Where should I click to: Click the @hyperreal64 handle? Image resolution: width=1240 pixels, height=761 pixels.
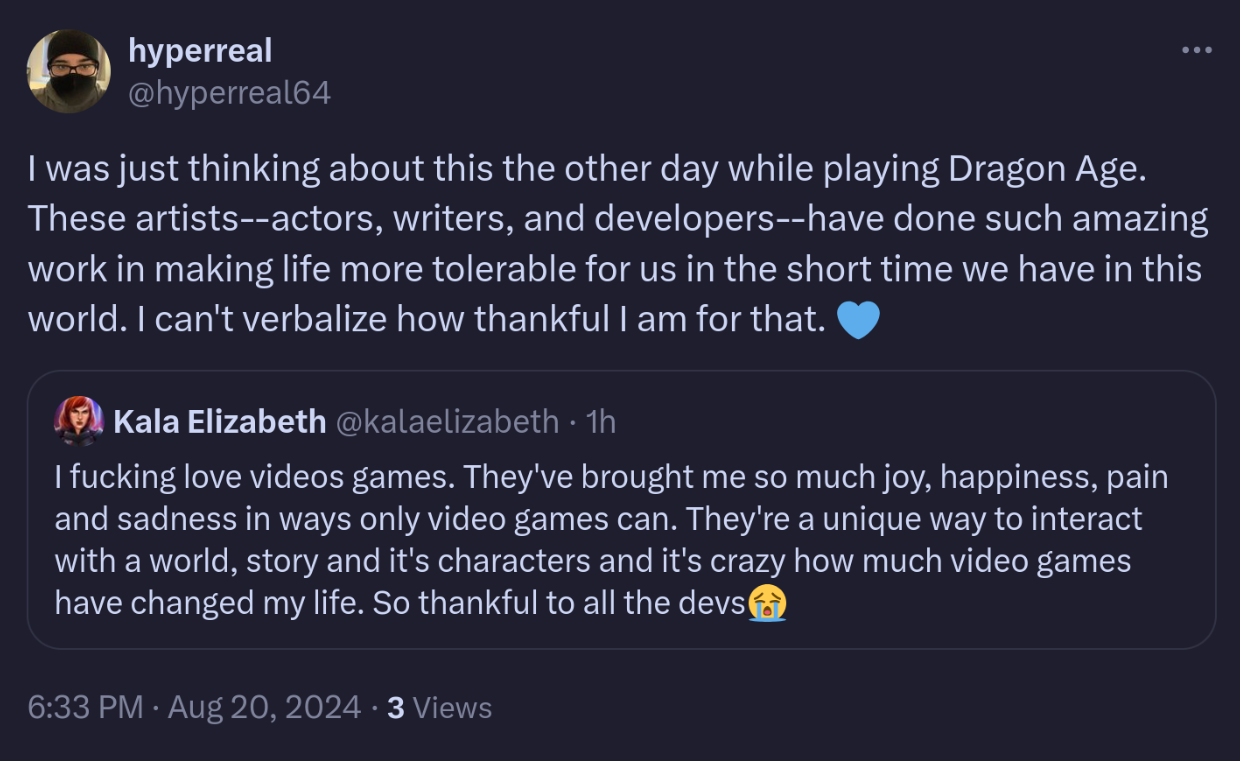click(x=229, y=93)
